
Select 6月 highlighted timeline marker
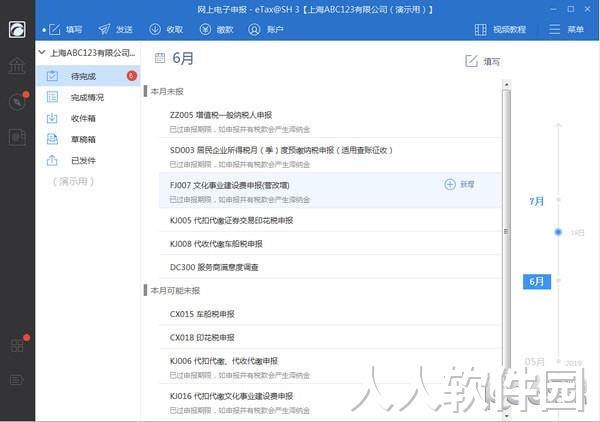536,282
